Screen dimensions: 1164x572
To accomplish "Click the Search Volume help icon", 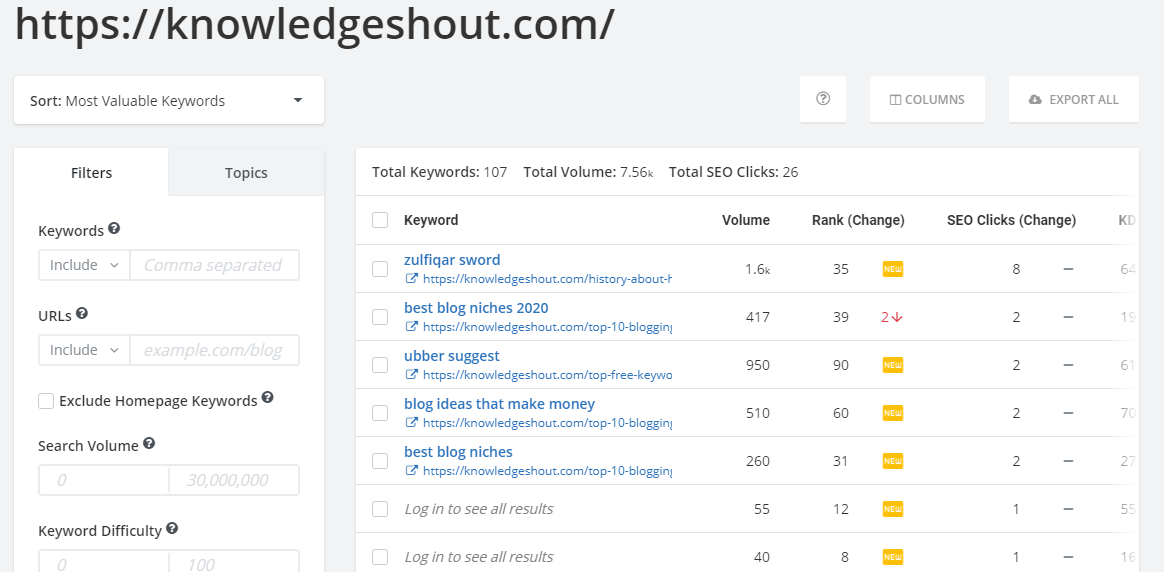I will point(149,443).
